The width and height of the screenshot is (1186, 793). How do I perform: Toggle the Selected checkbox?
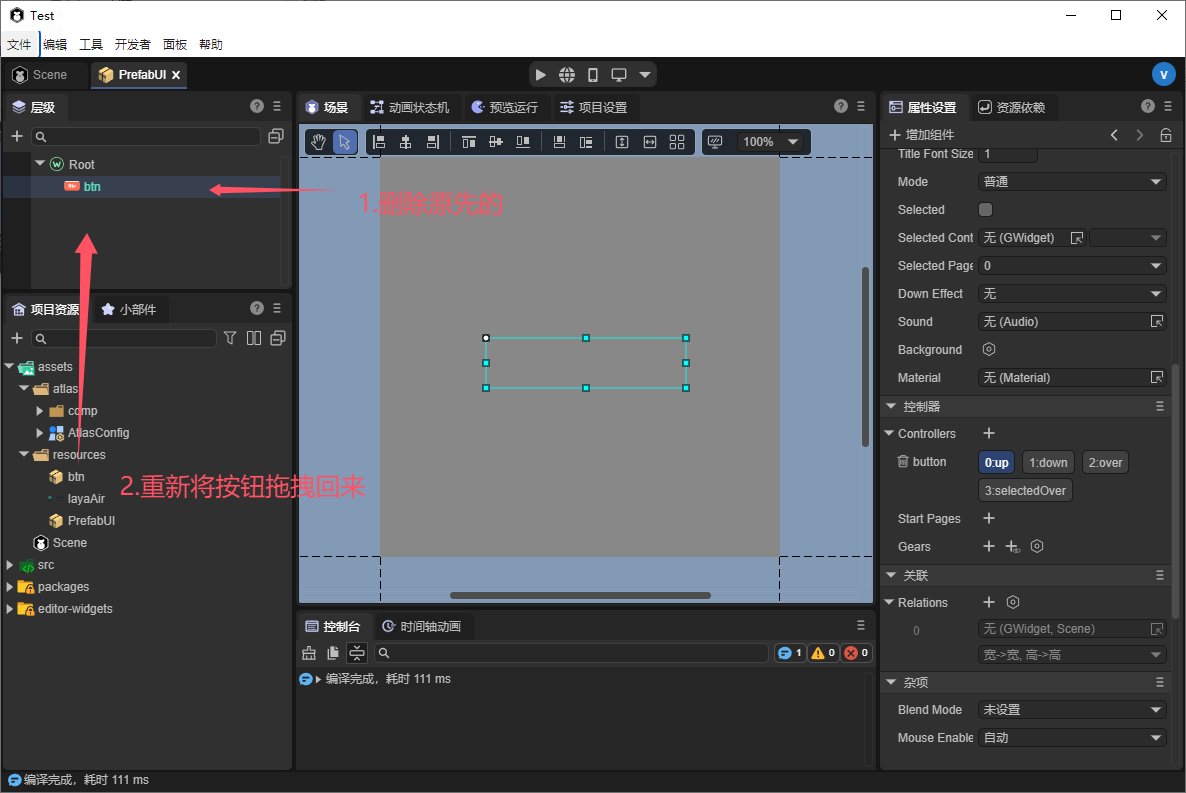pos(985,210)
